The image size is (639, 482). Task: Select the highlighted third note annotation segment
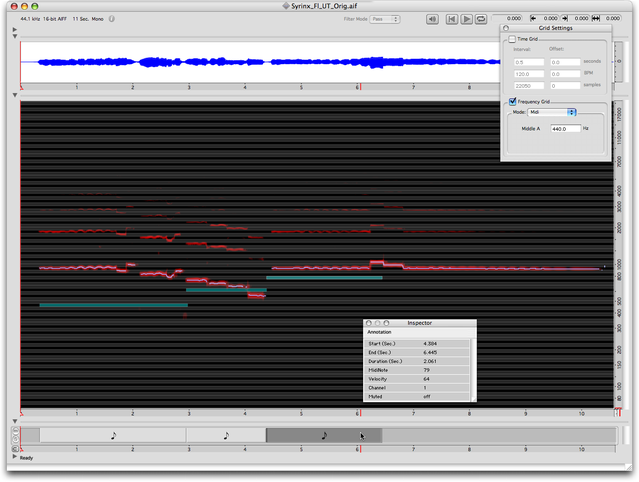pyautogui.click(x=324, y=435)
